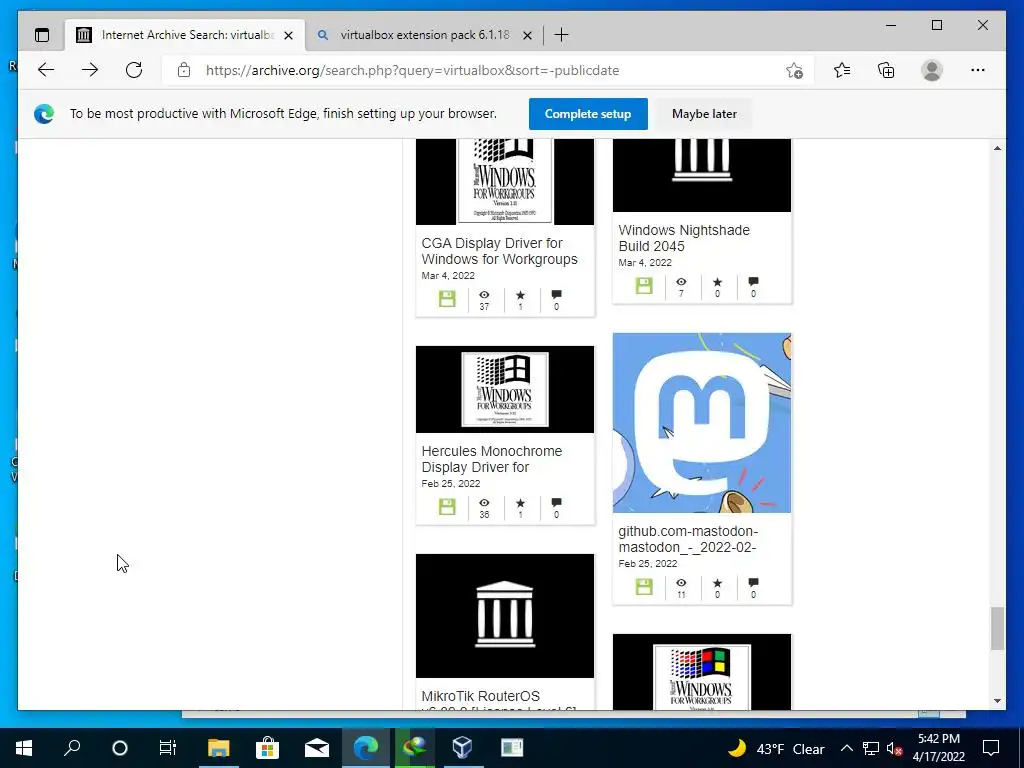Click the scrollbar up arrow

[x=997, y=148]
